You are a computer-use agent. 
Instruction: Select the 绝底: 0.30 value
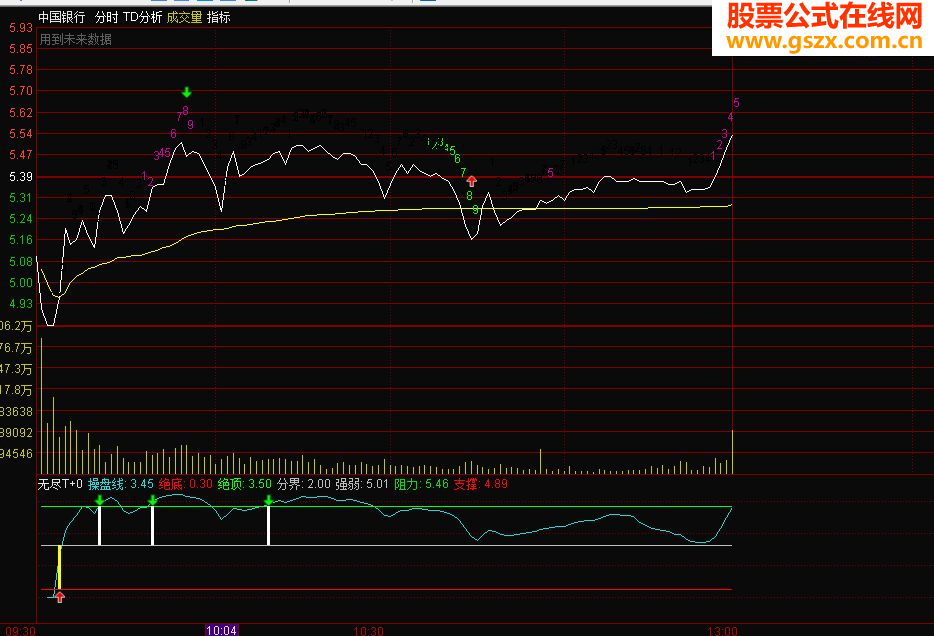click(x=185, y=484)
